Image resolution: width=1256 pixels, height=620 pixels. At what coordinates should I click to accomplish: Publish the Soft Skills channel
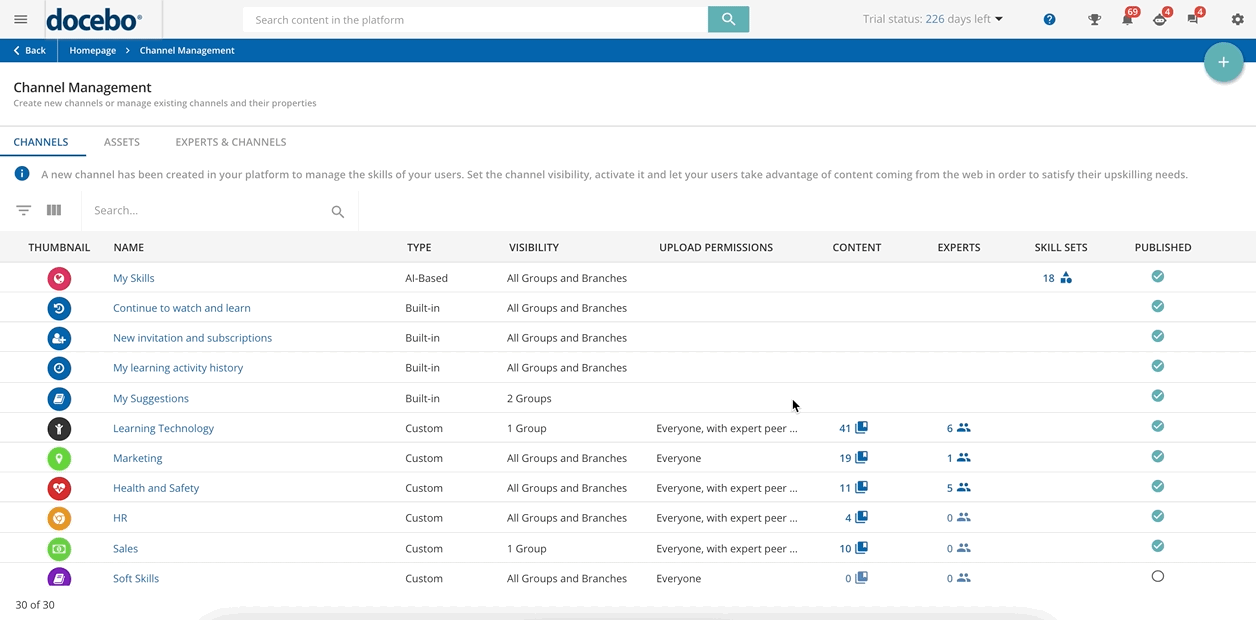pos(1158,576)
